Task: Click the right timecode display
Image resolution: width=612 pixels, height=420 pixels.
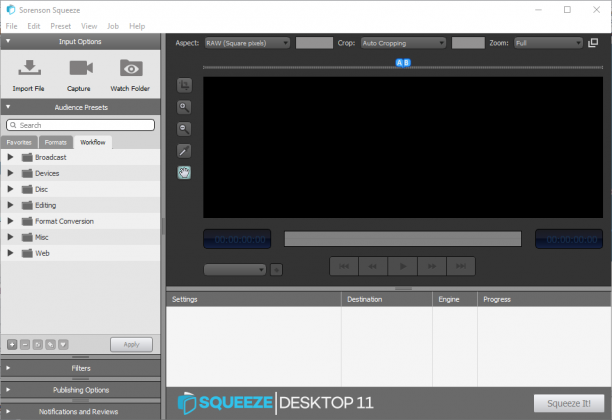Action: click(569, 239)
